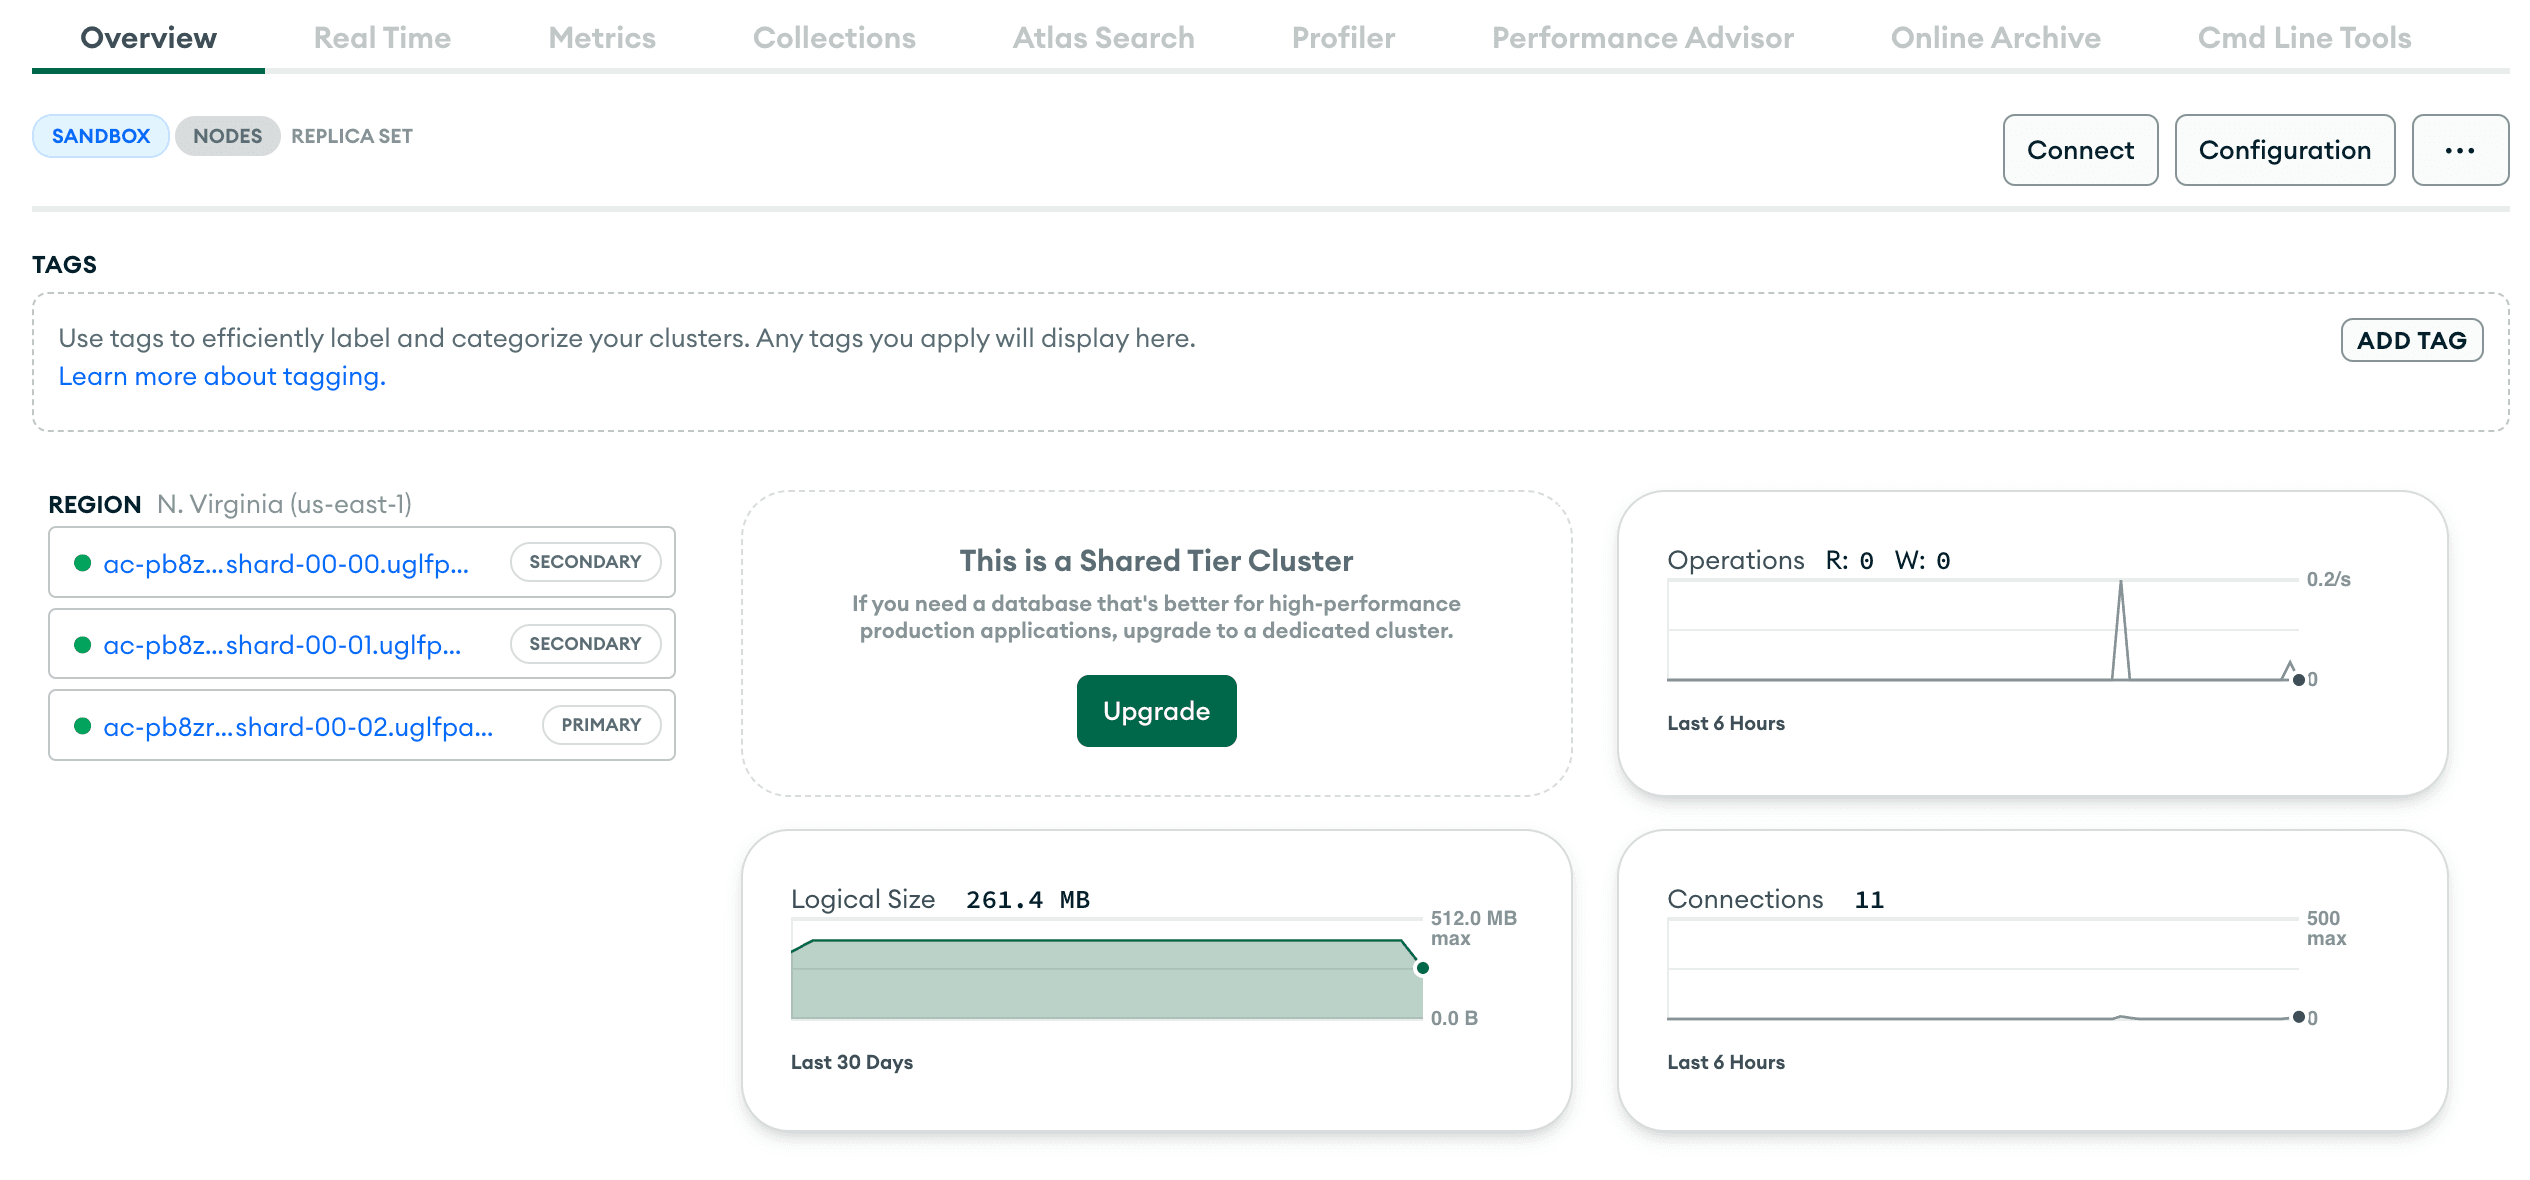Open cluster Configuration
This screenshot has height=1180, width=2530.
click(x=2284, y=150)
